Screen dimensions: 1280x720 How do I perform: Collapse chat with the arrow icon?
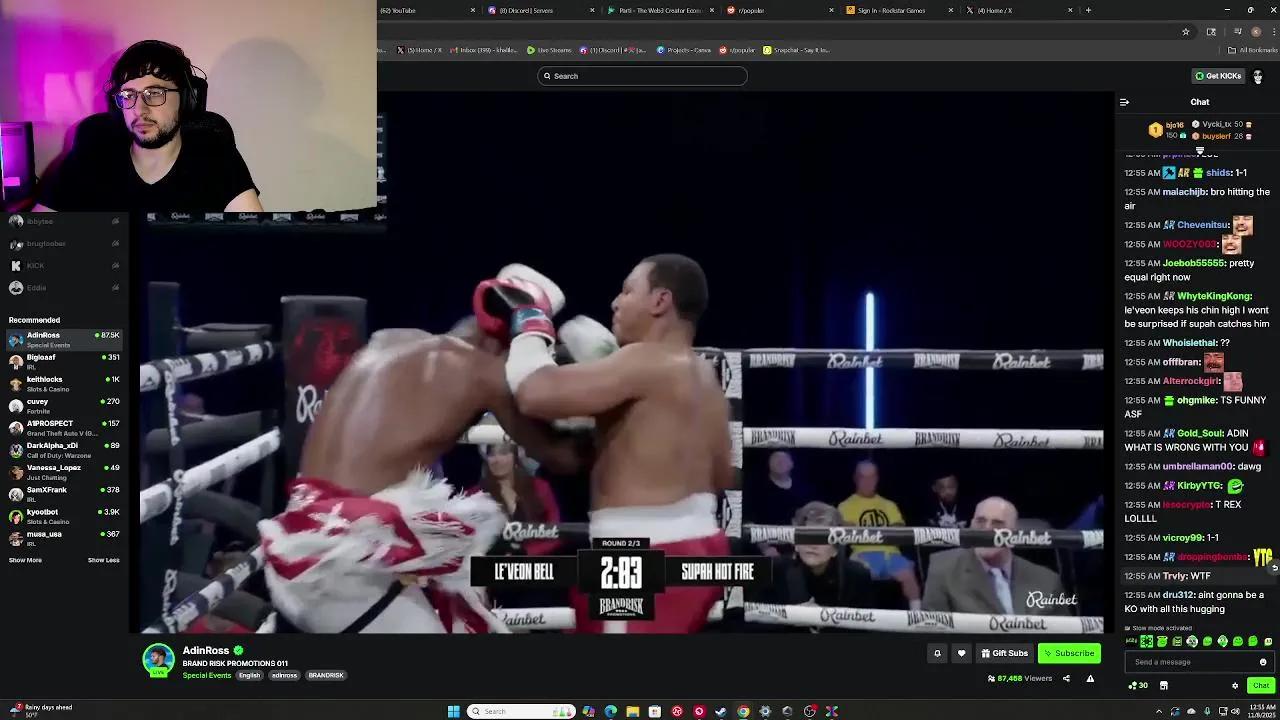[x=1124, y=102]
